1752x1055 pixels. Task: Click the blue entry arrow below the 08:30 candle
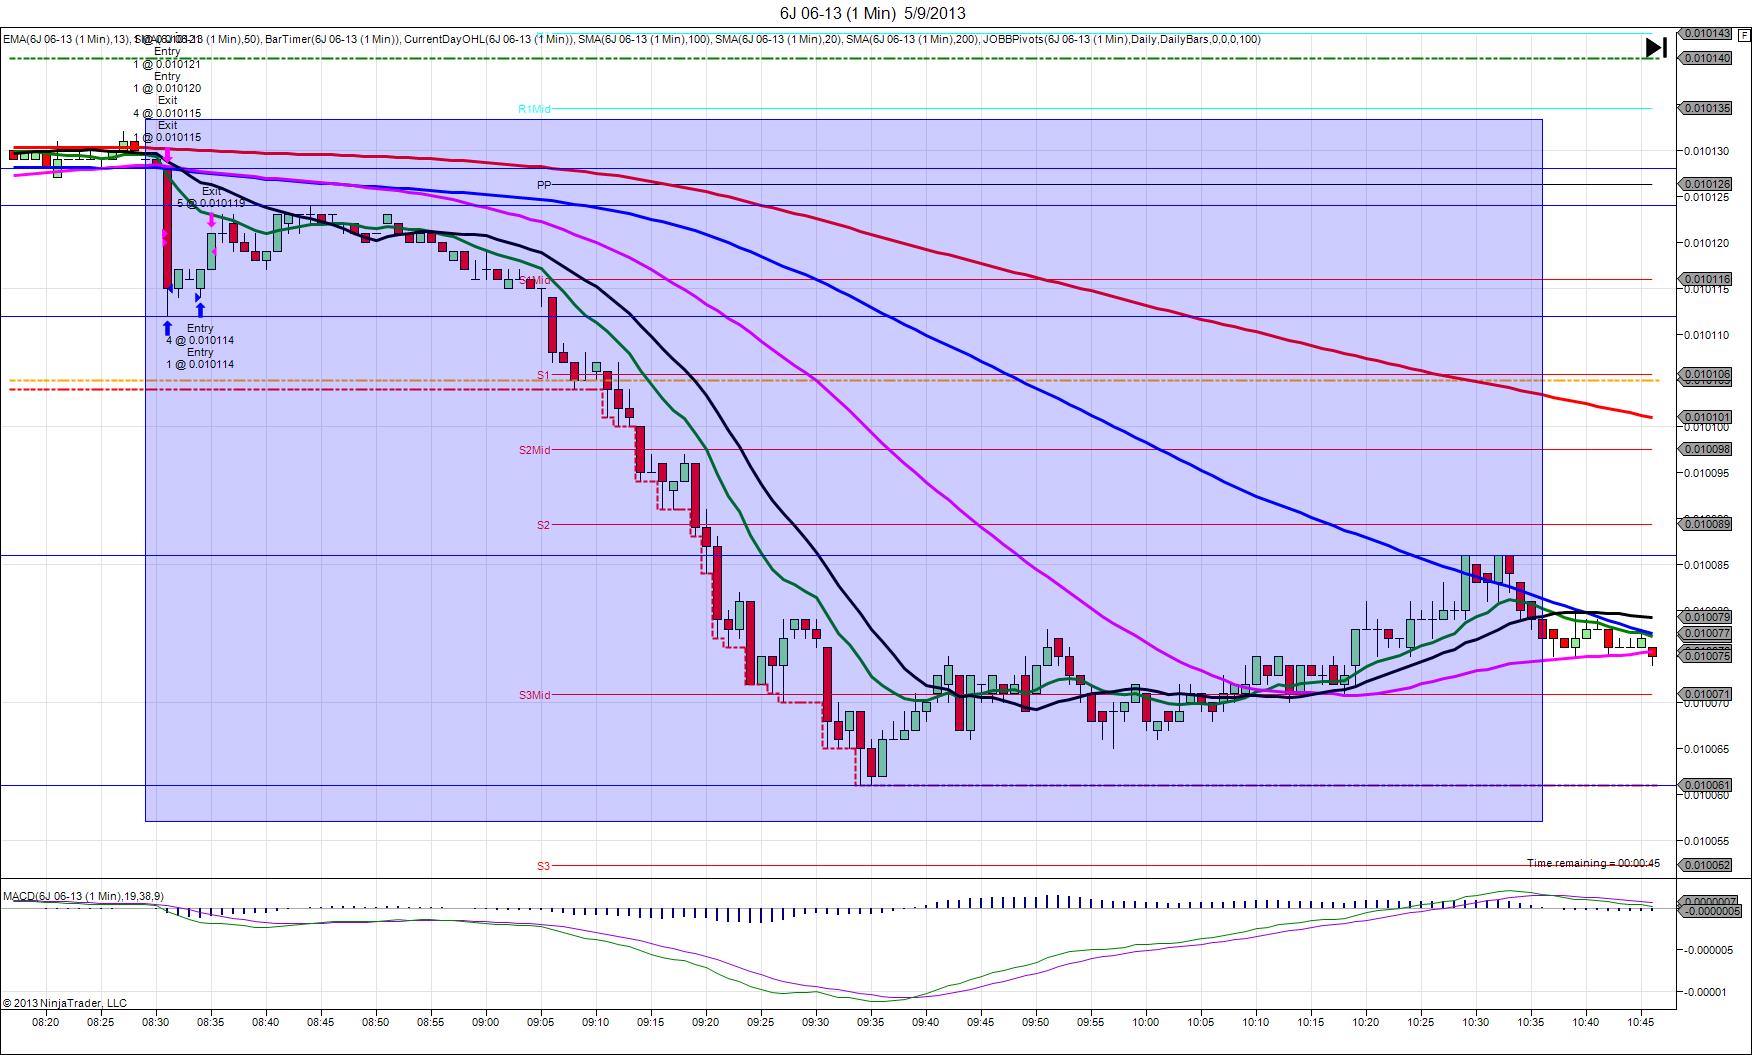pyautogui.click(x=167, y=327)
